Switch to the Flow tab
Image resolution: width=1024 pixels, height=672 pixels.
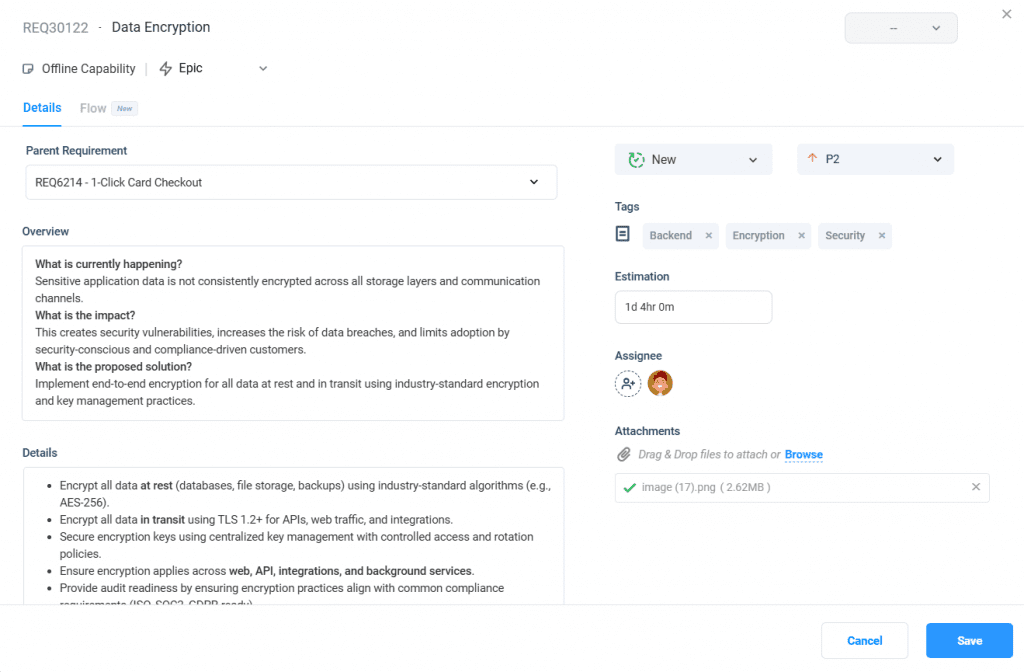93,108
